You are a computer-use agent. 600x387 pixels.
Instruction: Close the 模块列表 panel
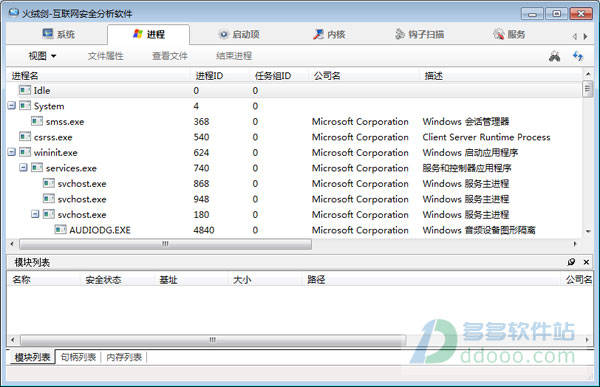tap(586, 262)
